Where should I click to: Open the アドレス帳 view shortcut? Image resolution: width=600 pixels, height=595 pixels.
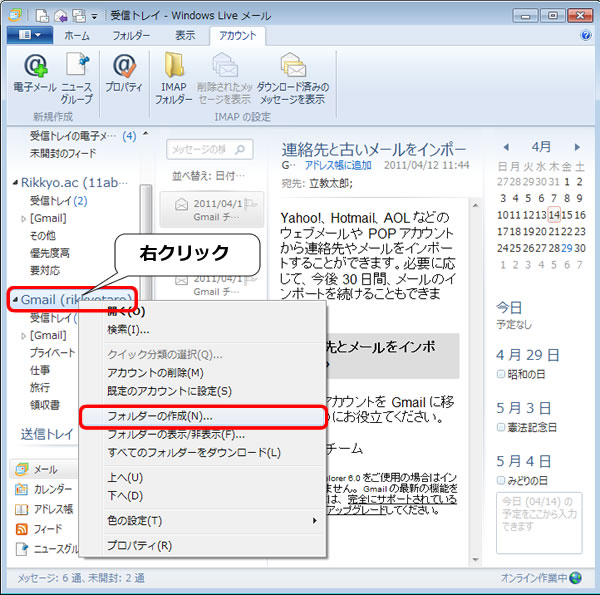point(43,509)
